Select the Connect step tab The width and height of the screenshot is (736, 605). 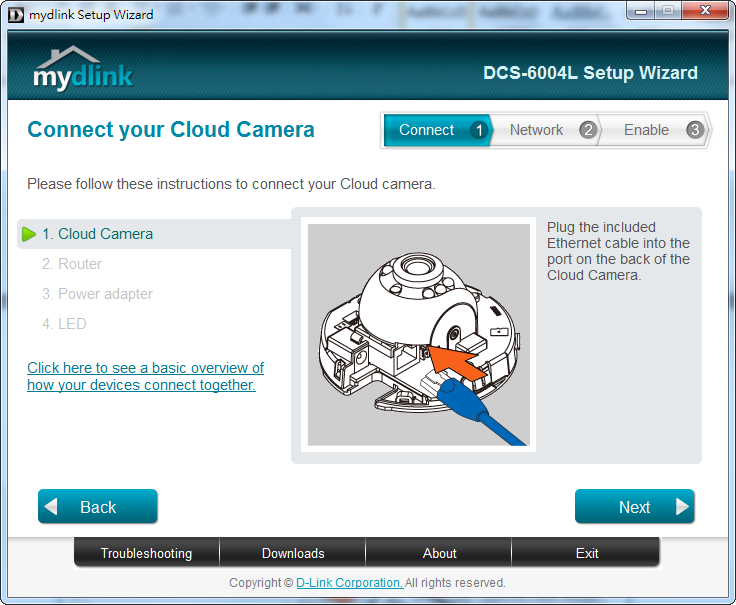point(426,130)
